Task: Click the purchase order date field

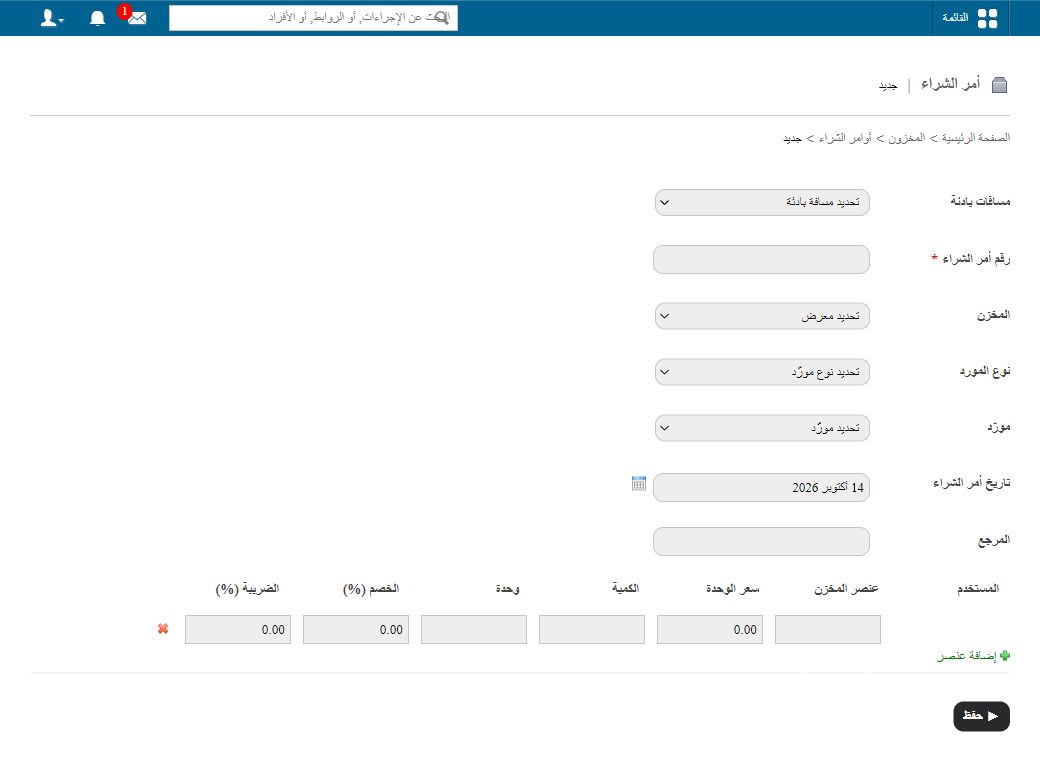Action: pyautogui.click(x=761, y=488)
